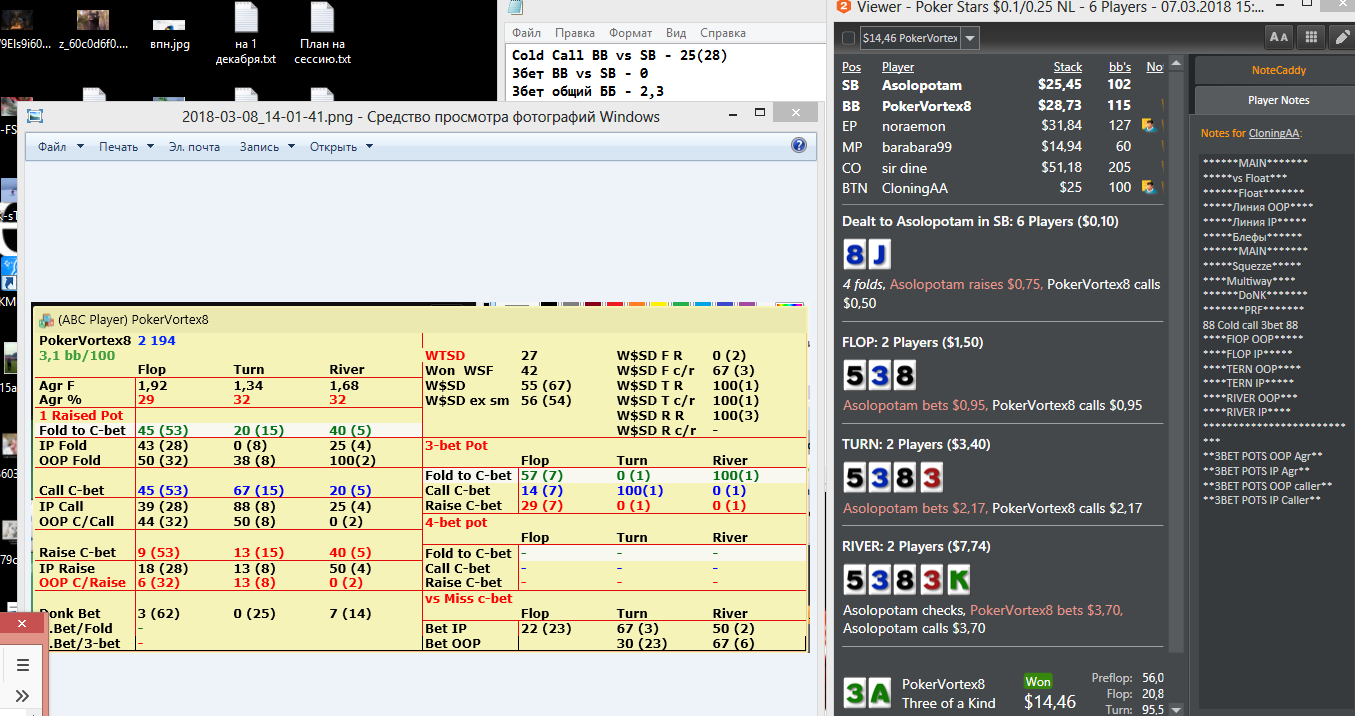Image resolution: width=1355 pixels, height=716 pixels.
Task: Click the WTSD stat label in popup
Action: [x=446, y=356]
